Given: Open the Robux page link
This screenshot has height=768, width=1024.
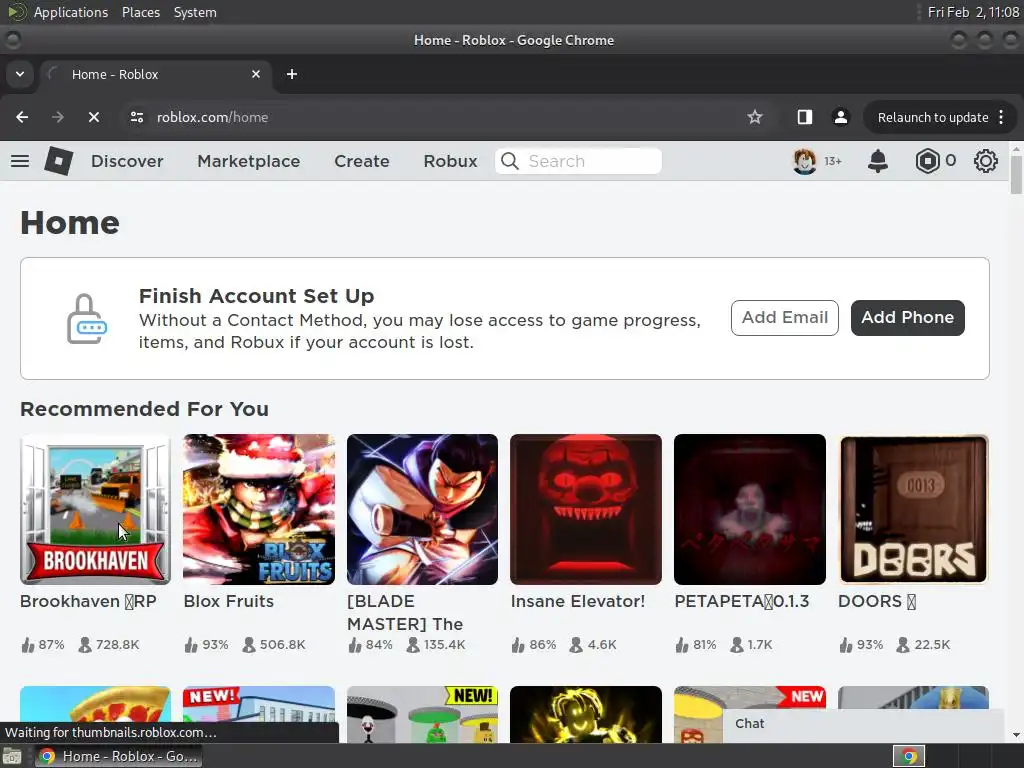Looking at the screenshot, I should (x=450, y=161).
